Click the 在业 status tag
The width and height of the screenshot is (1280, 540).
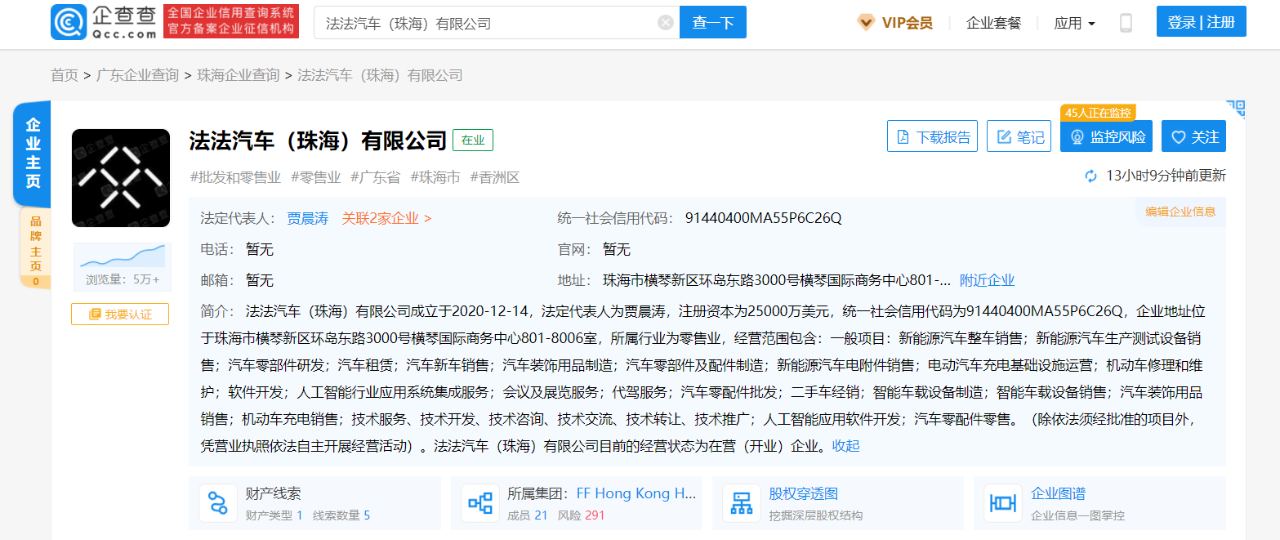(473, 140)
